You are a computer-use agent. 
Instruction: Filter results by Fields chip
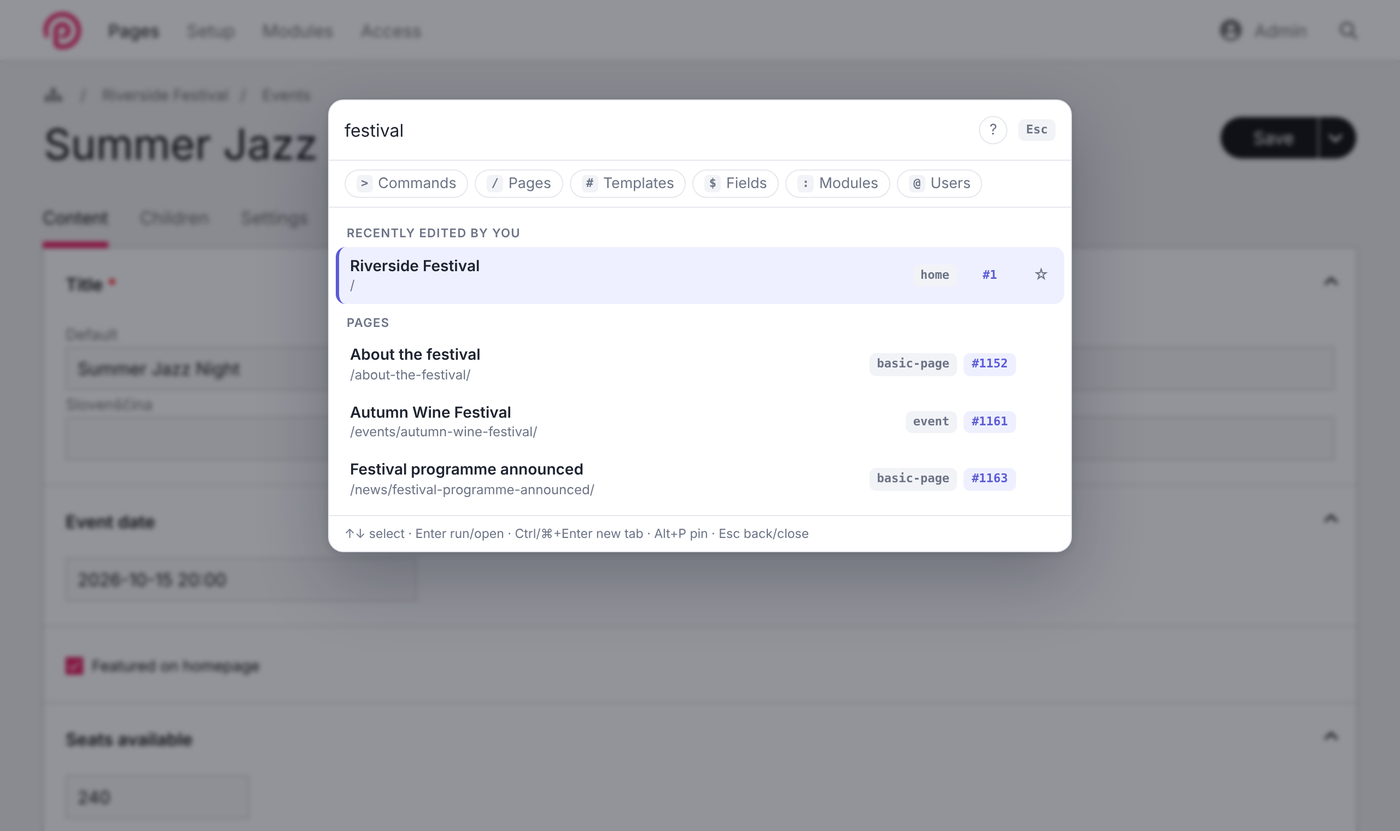click(736, 183)
